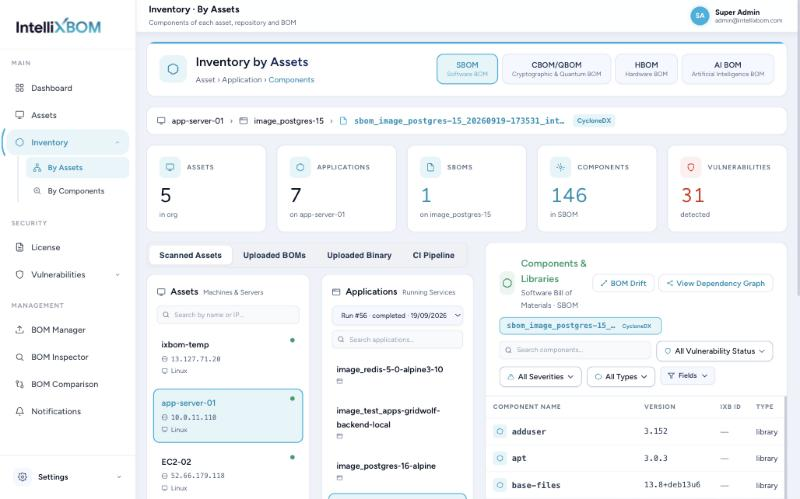
Task: Select the Scanned Assets tab
Action: click(x=190, y=255)
